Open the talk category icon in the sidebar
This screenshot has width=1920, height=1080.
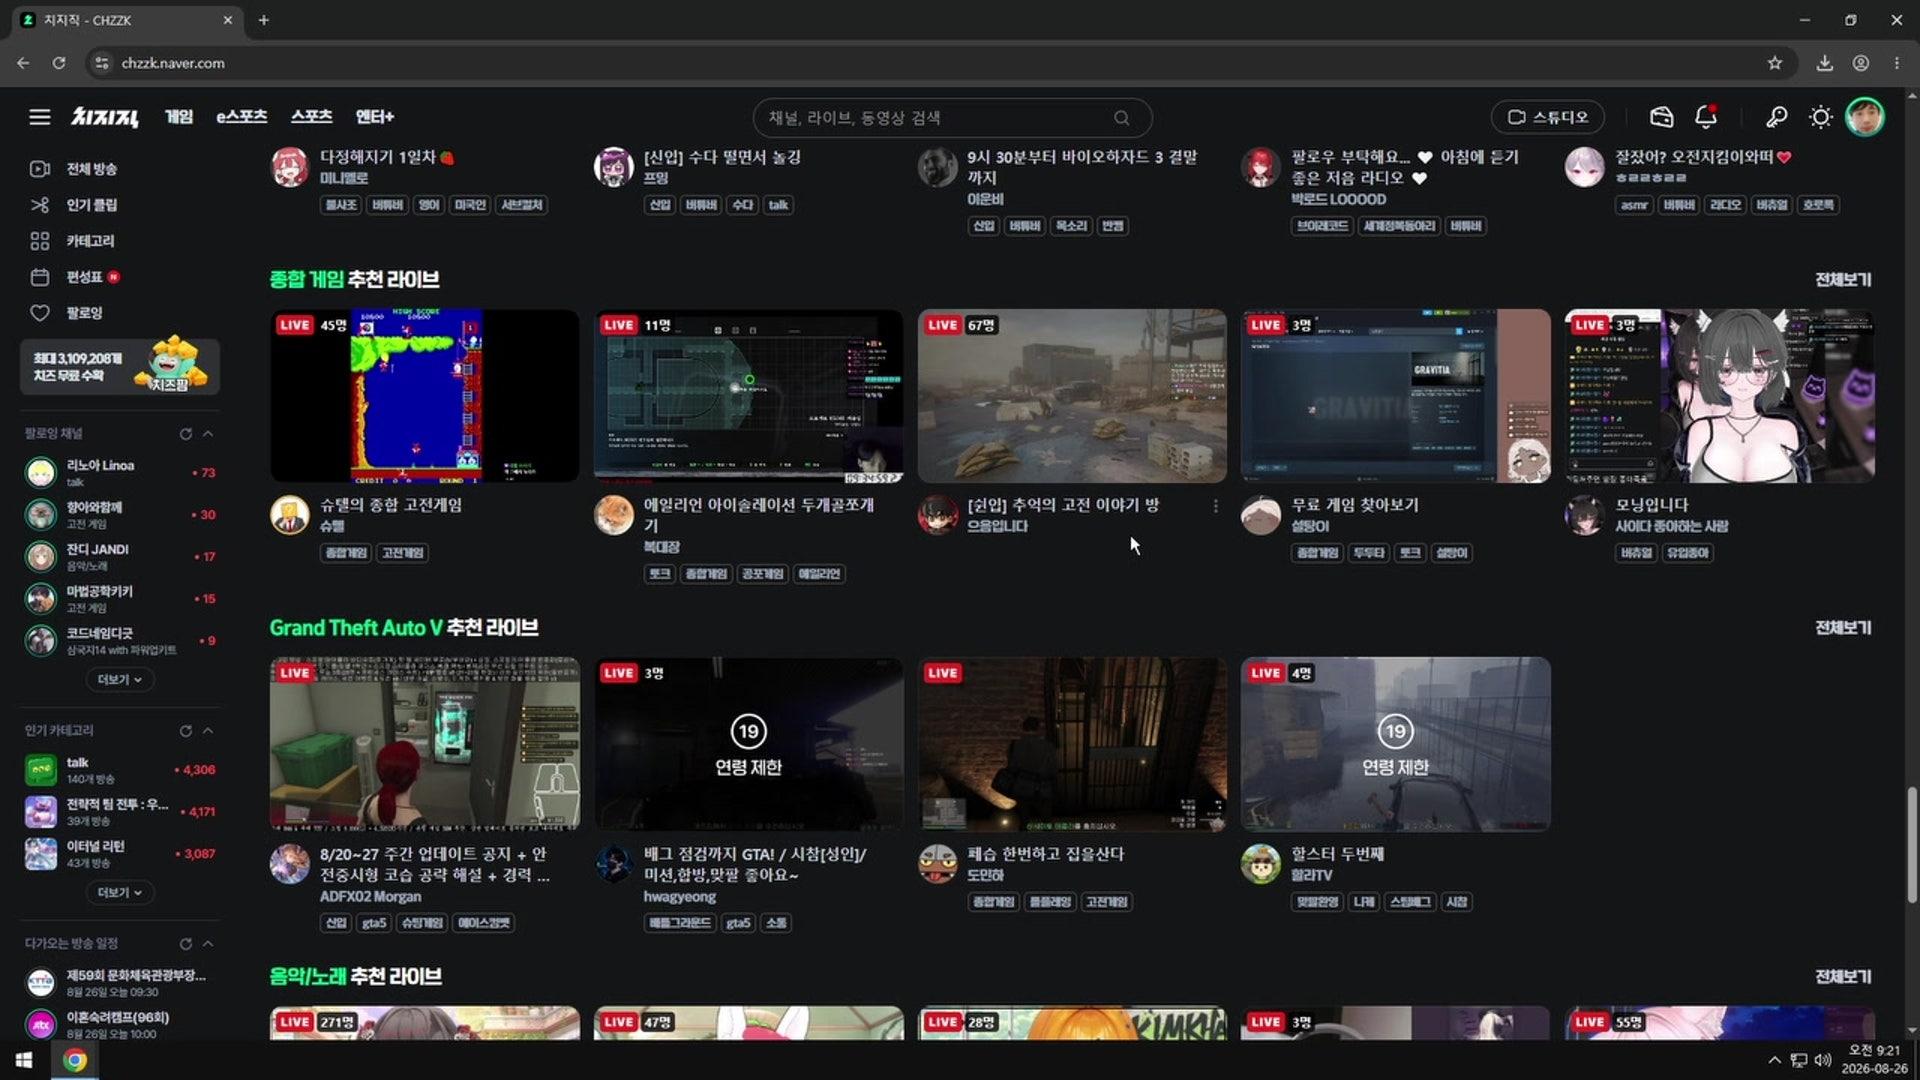[x=41, y=770]
